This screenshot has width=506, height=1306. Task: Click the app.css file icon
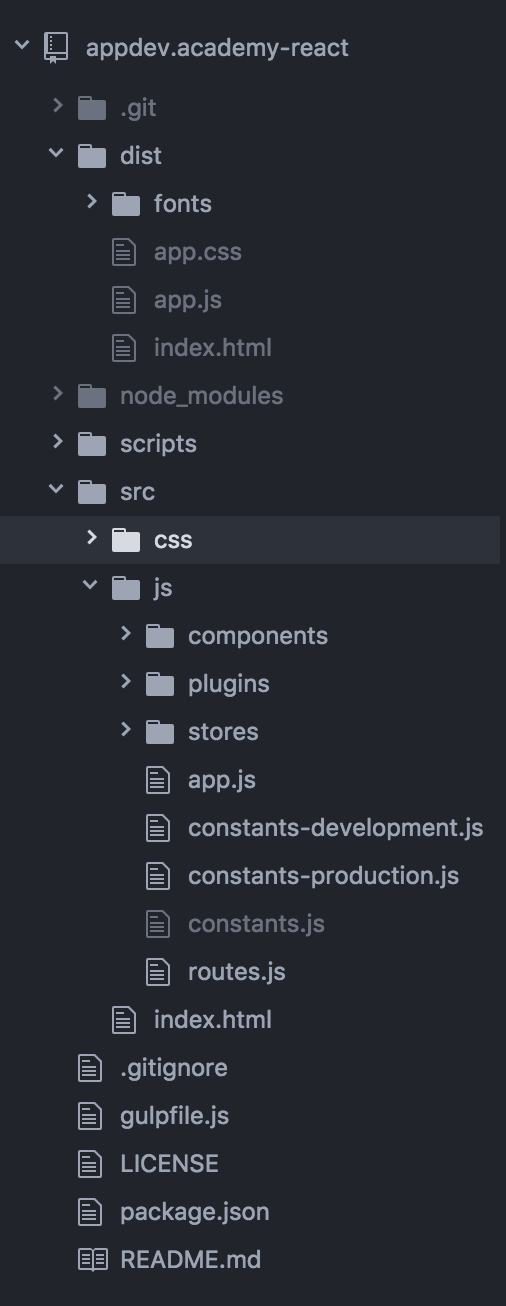coord(124,251)
